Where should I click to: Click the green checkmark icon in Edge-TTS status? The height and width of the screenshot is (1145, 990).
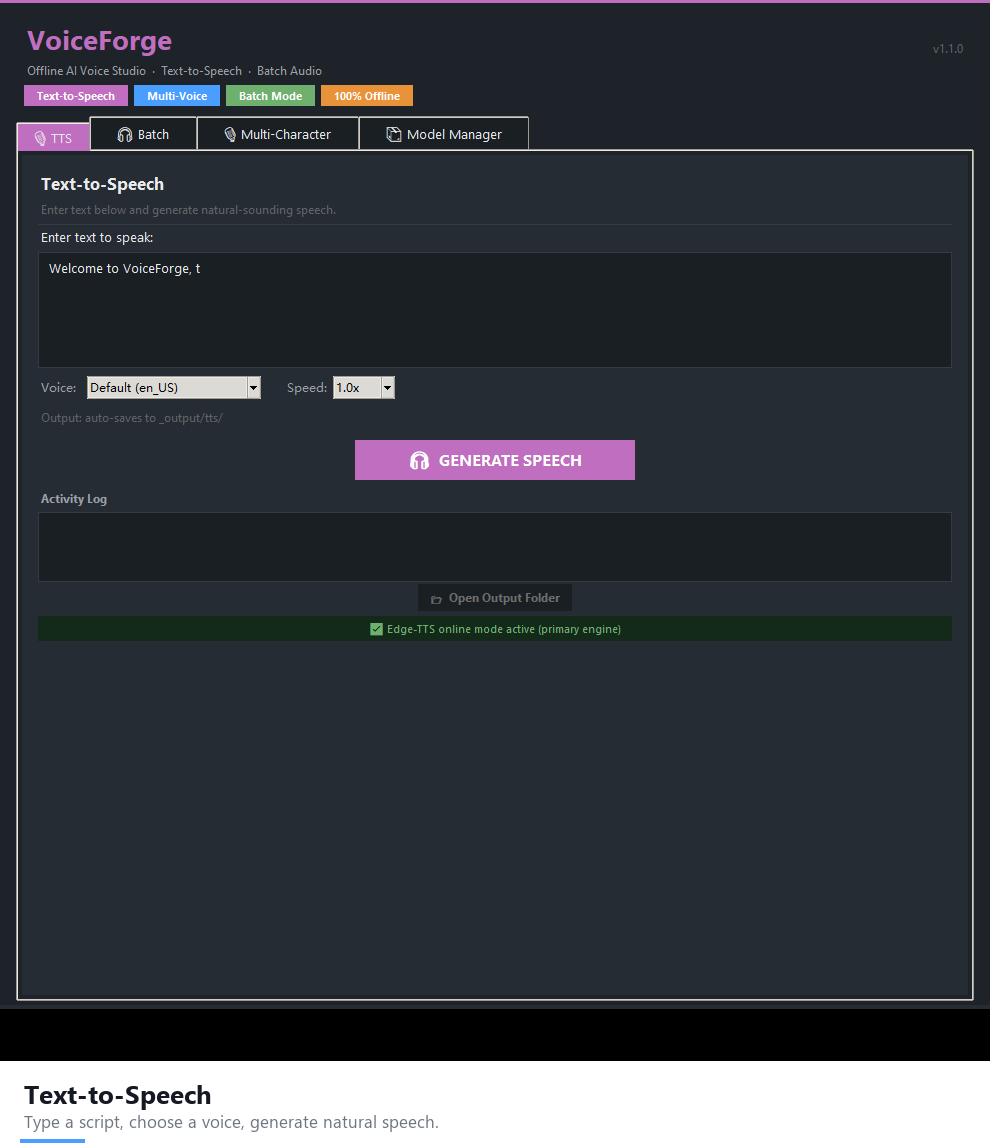[x=376, y=629]
